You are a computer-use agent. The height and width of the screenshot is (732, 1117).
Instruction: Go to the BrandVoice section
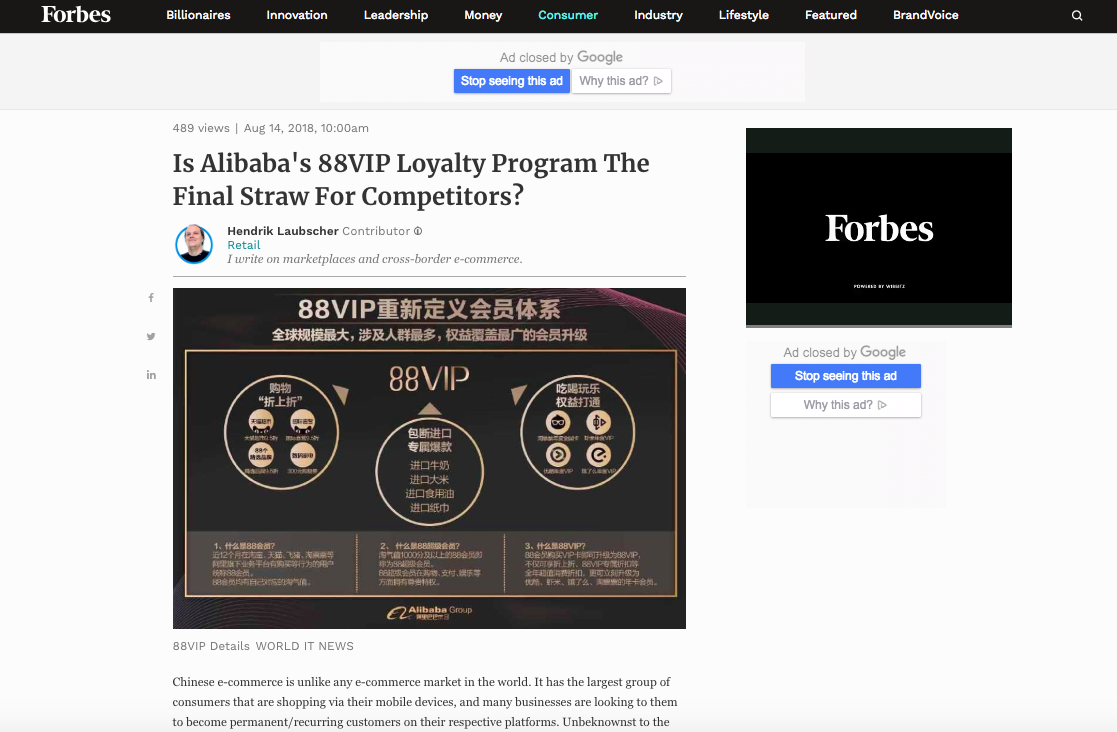[925, 15]
